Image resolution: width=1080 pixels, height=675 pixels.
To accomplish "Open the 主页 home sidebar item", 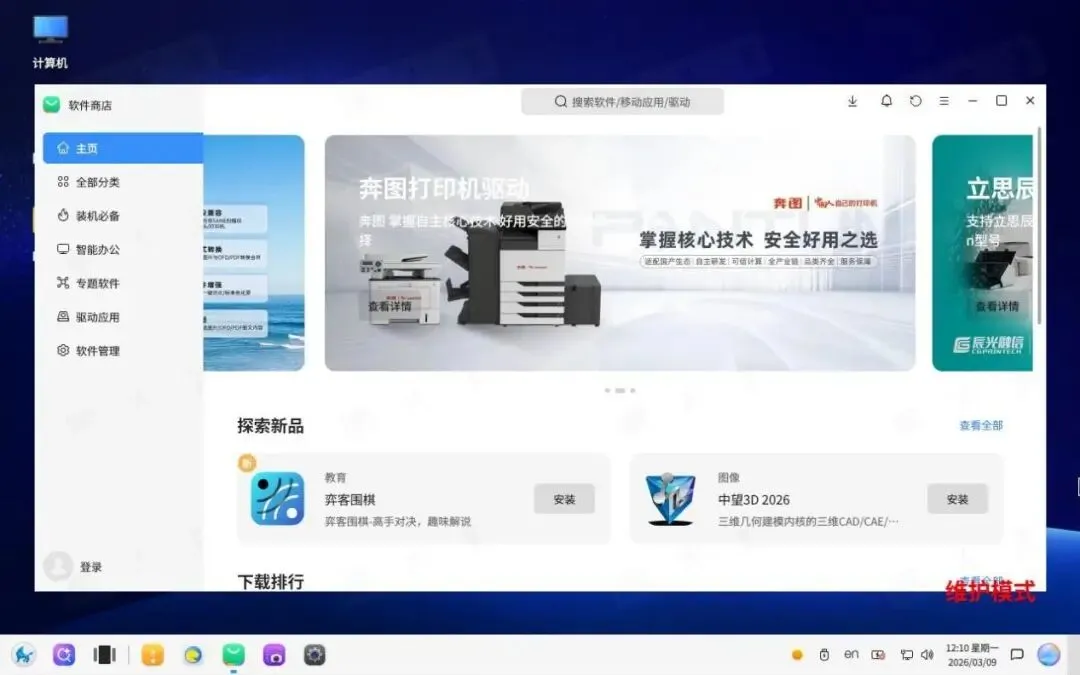I will tap(123, 148).
